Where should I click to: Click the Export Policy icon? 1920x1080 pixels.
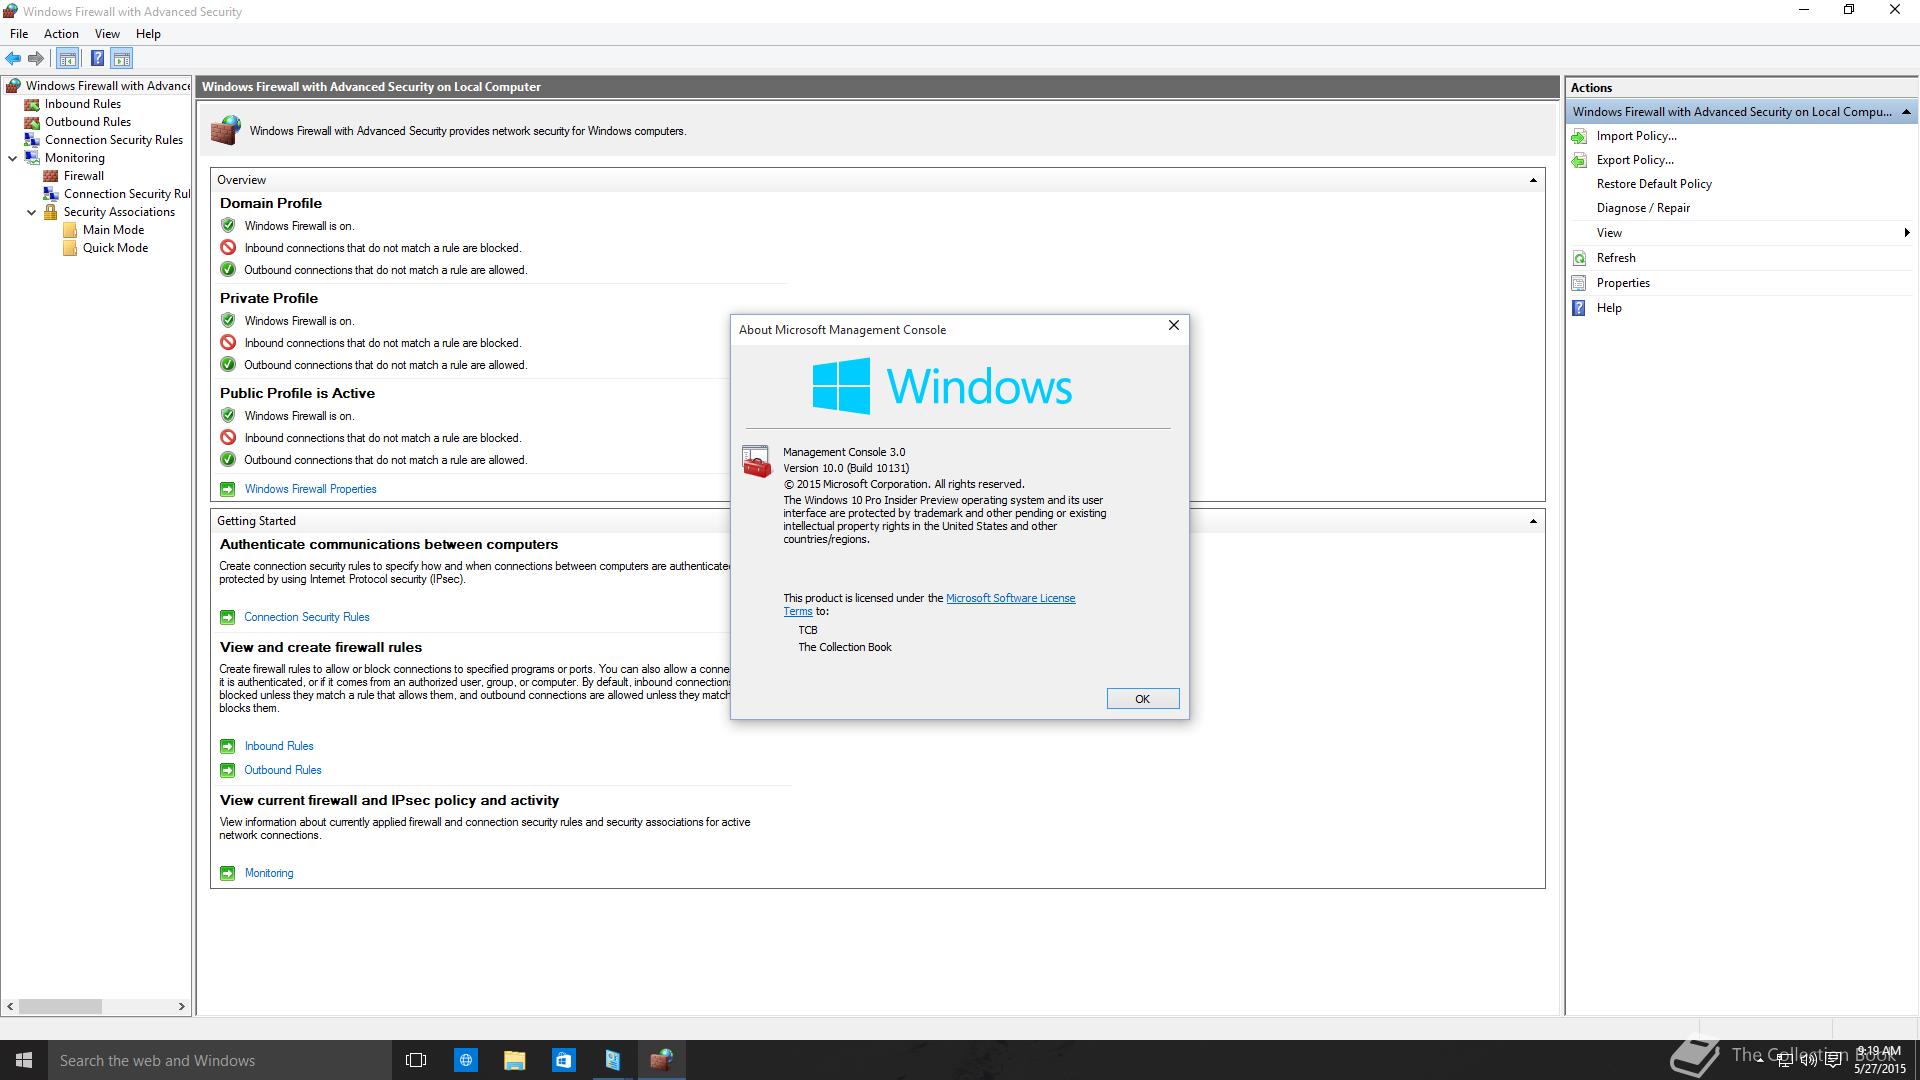pos(1579,160)
